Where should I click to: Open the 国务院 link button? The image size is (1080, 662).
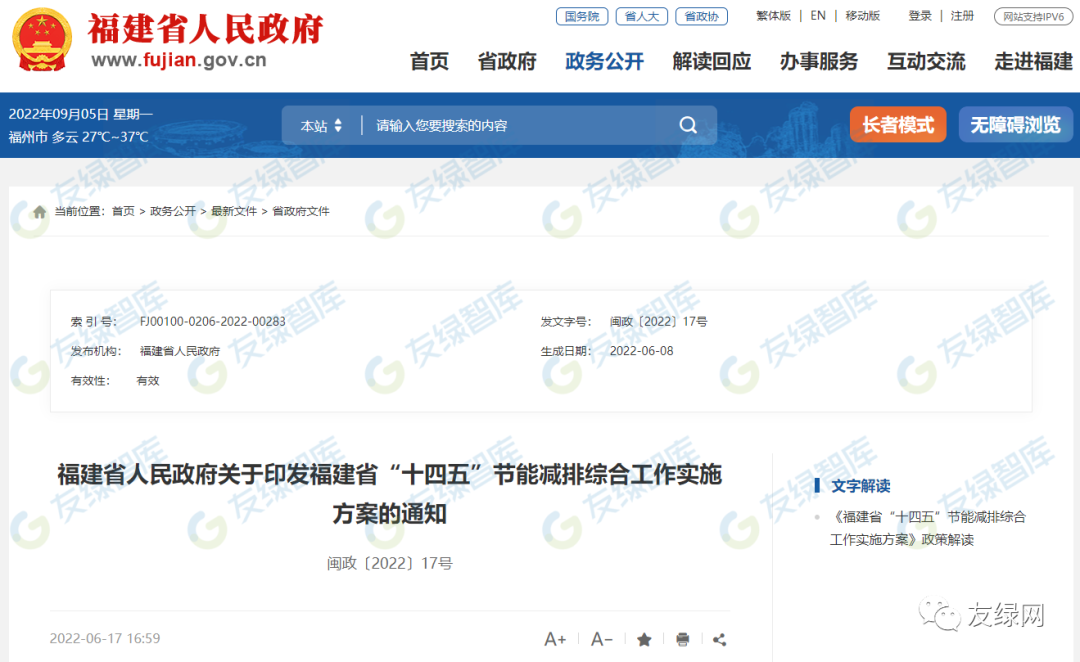pos(581,16)
